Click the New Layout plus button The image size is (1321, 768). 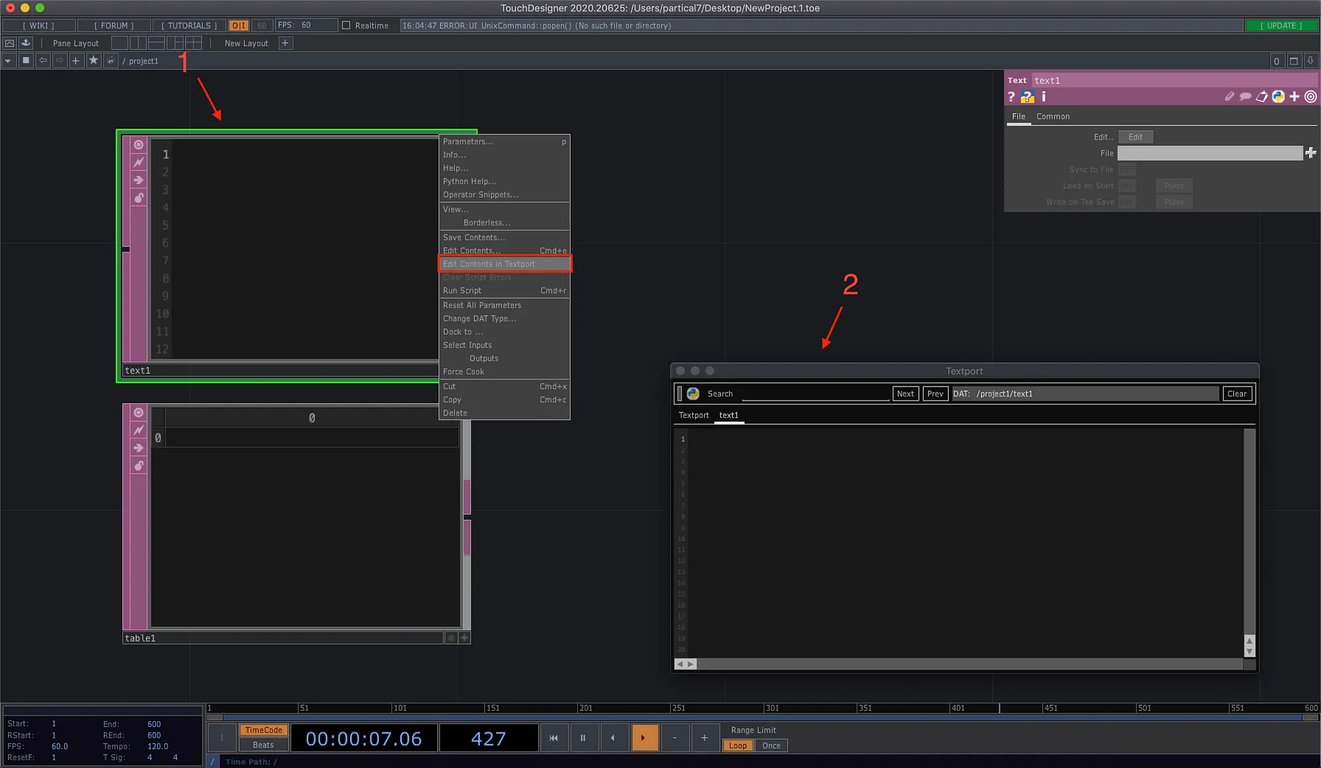click(x=285, y=43)
